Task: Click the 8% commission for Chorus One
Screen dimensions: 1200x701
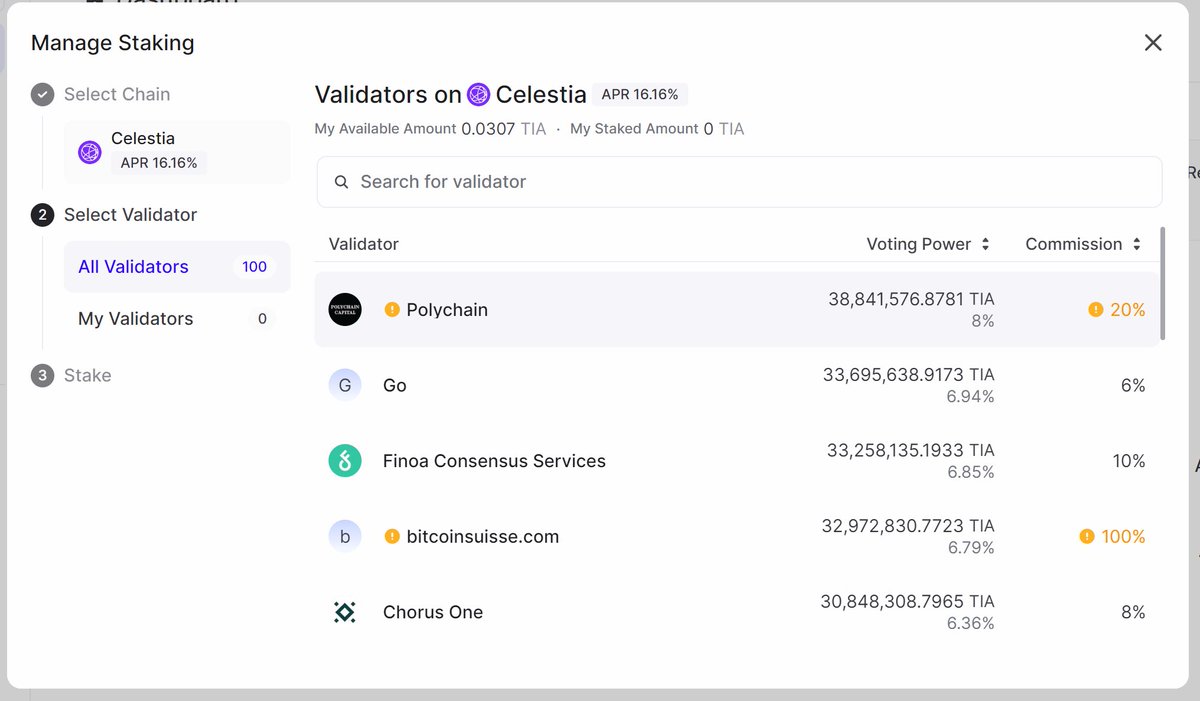Action: (x=1133, y=612)
